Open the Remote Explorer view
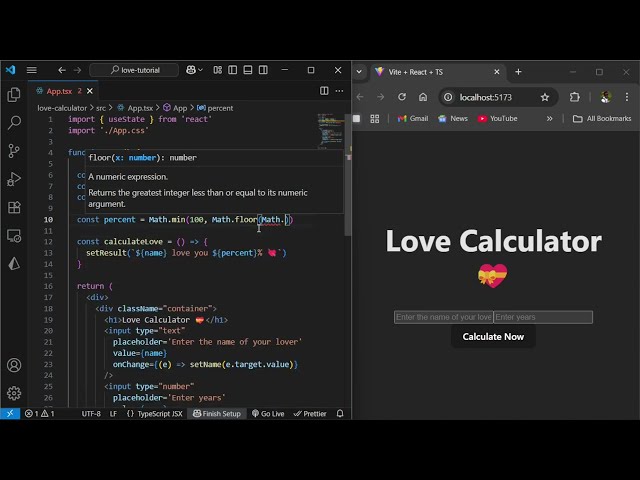 click(14, 236)
